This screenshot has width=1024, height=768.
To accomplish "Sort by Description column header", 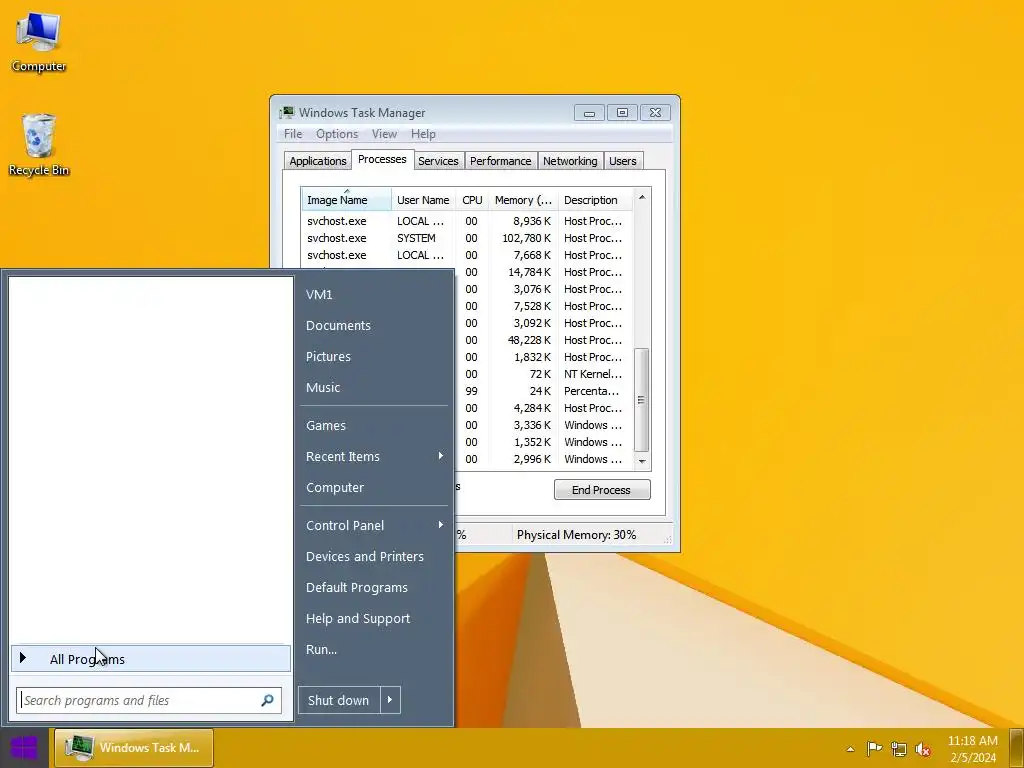I will (x=595, y=200).
